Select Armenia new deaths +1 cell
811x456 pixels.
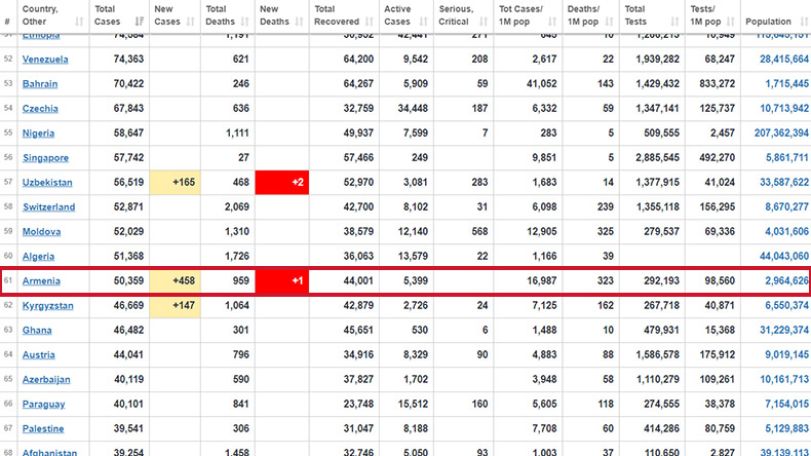[x=282, y=281]
